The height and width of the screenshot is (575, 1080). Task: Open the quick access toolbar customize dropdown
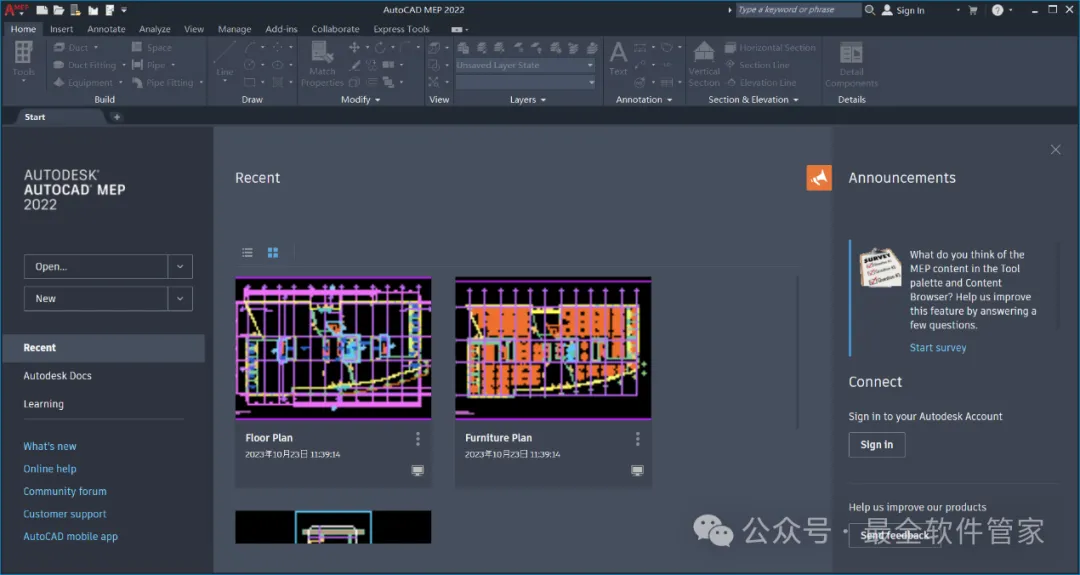click(124, 10)
